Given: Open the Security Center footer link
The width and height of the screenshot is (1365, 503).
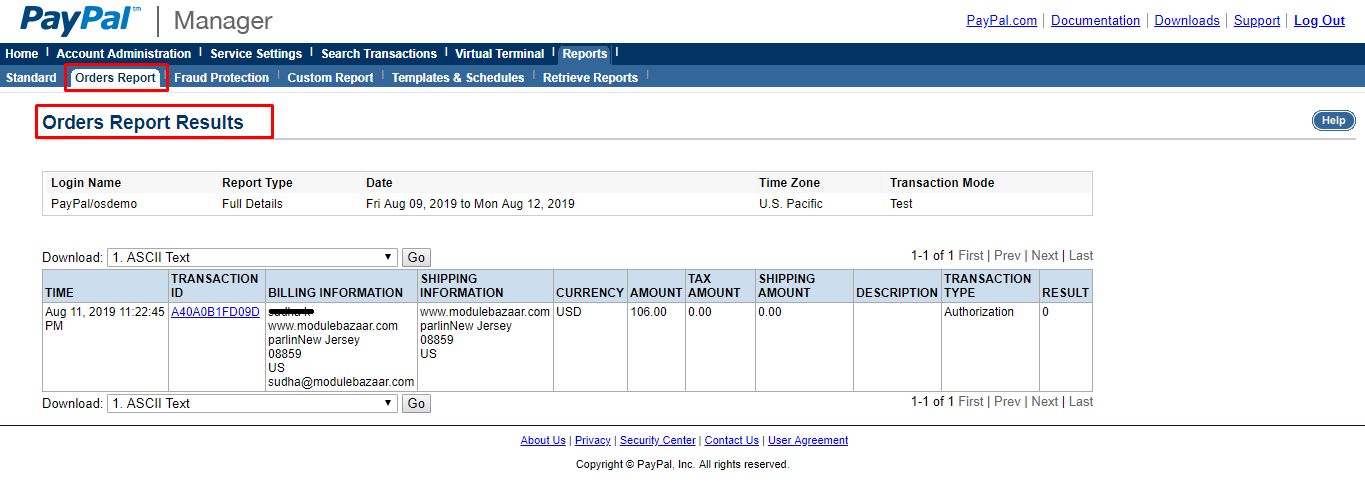Looking at the screenshot, I should coord(658,441).
